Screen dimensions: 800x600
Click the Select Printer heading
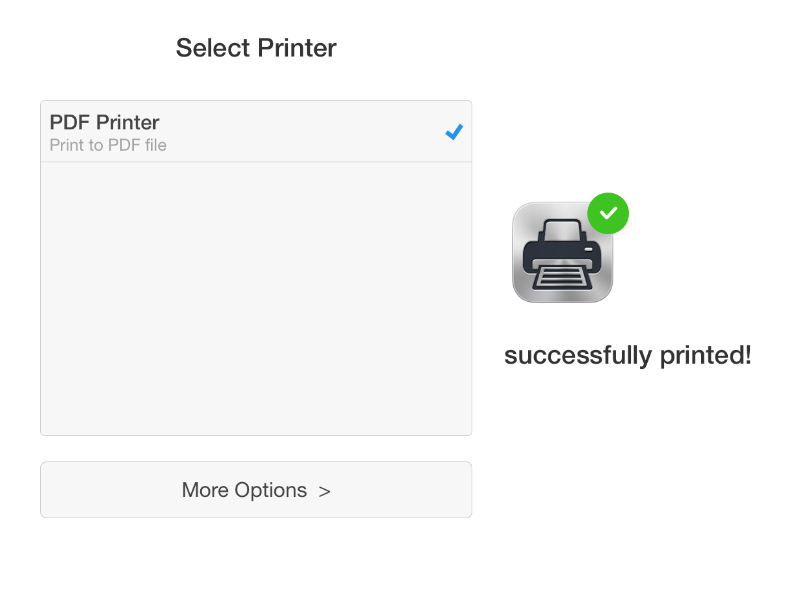256,47
